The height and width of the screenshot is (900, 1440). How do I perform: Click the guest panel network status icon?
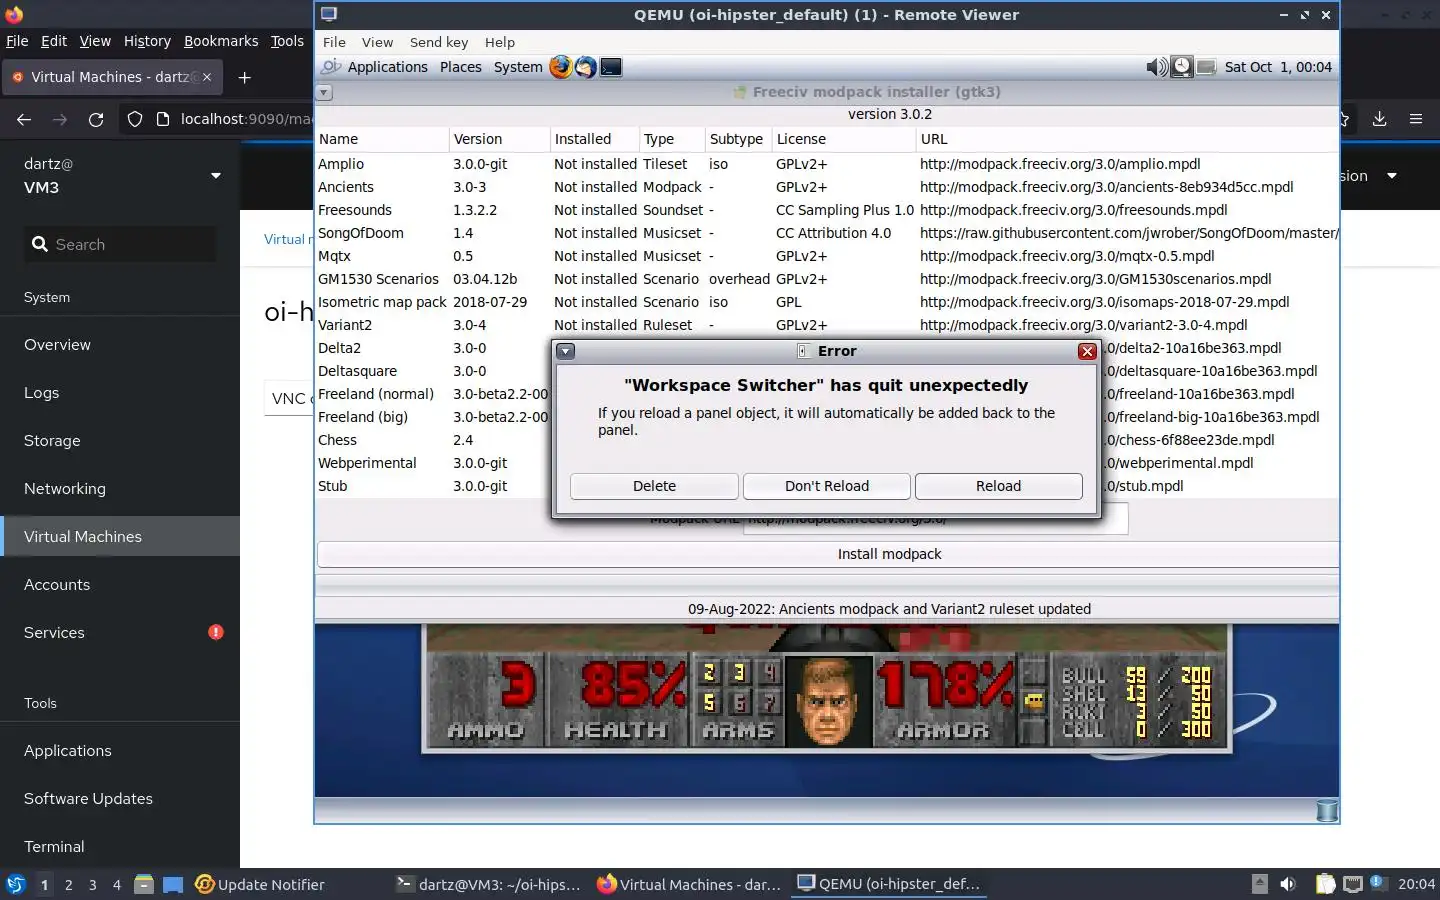pyautogui.click(x=1207, y=67)
